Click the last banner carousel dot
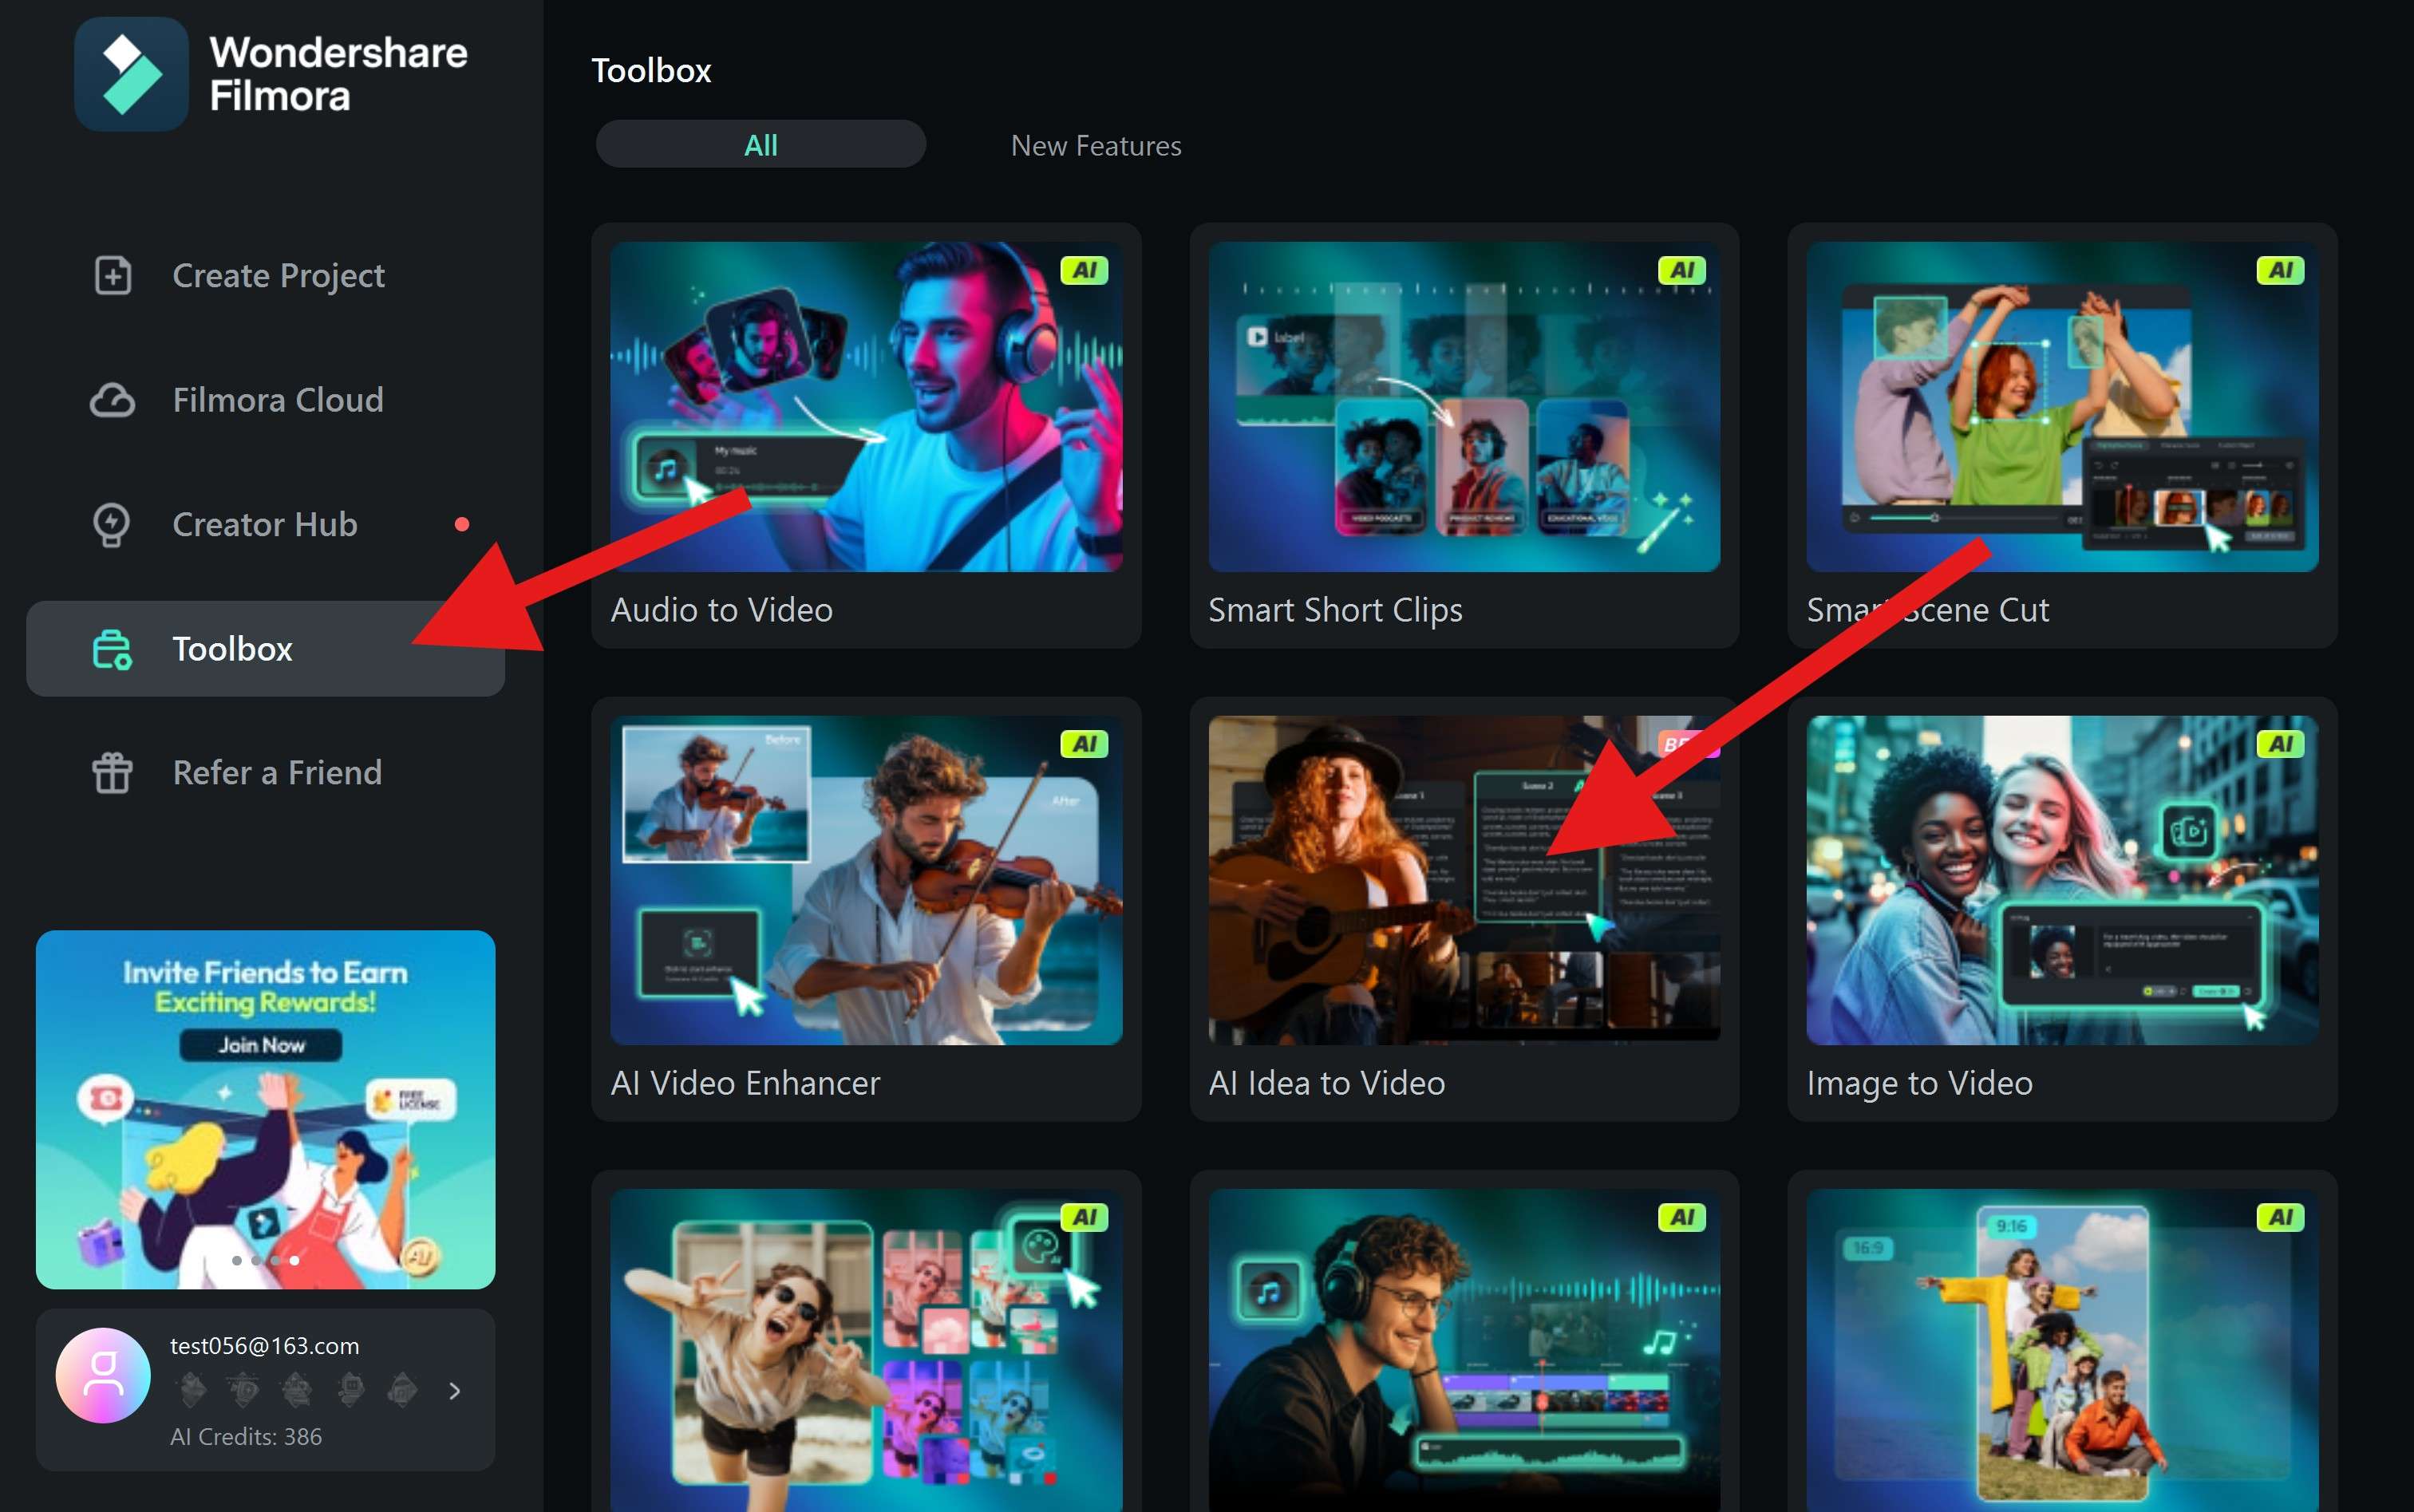 click(x=294, y=1260)
